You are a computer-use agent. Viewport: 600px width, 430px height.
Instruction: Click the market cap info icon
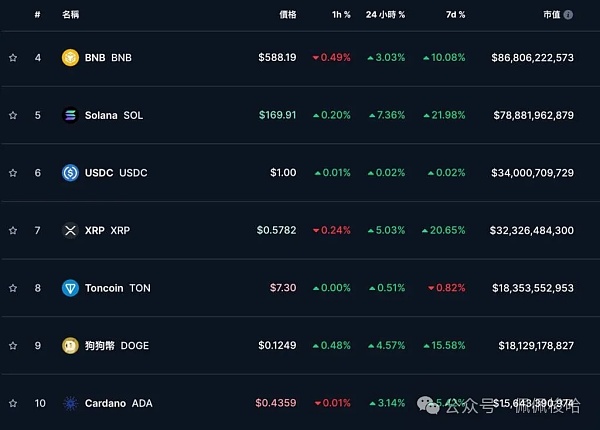pos(568,15)
